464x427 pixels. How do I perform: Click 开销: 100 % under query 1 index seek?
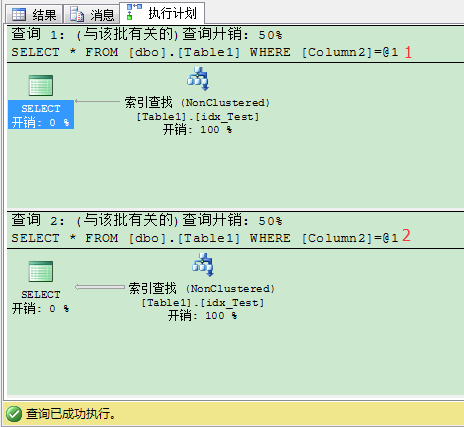(197, 129)
